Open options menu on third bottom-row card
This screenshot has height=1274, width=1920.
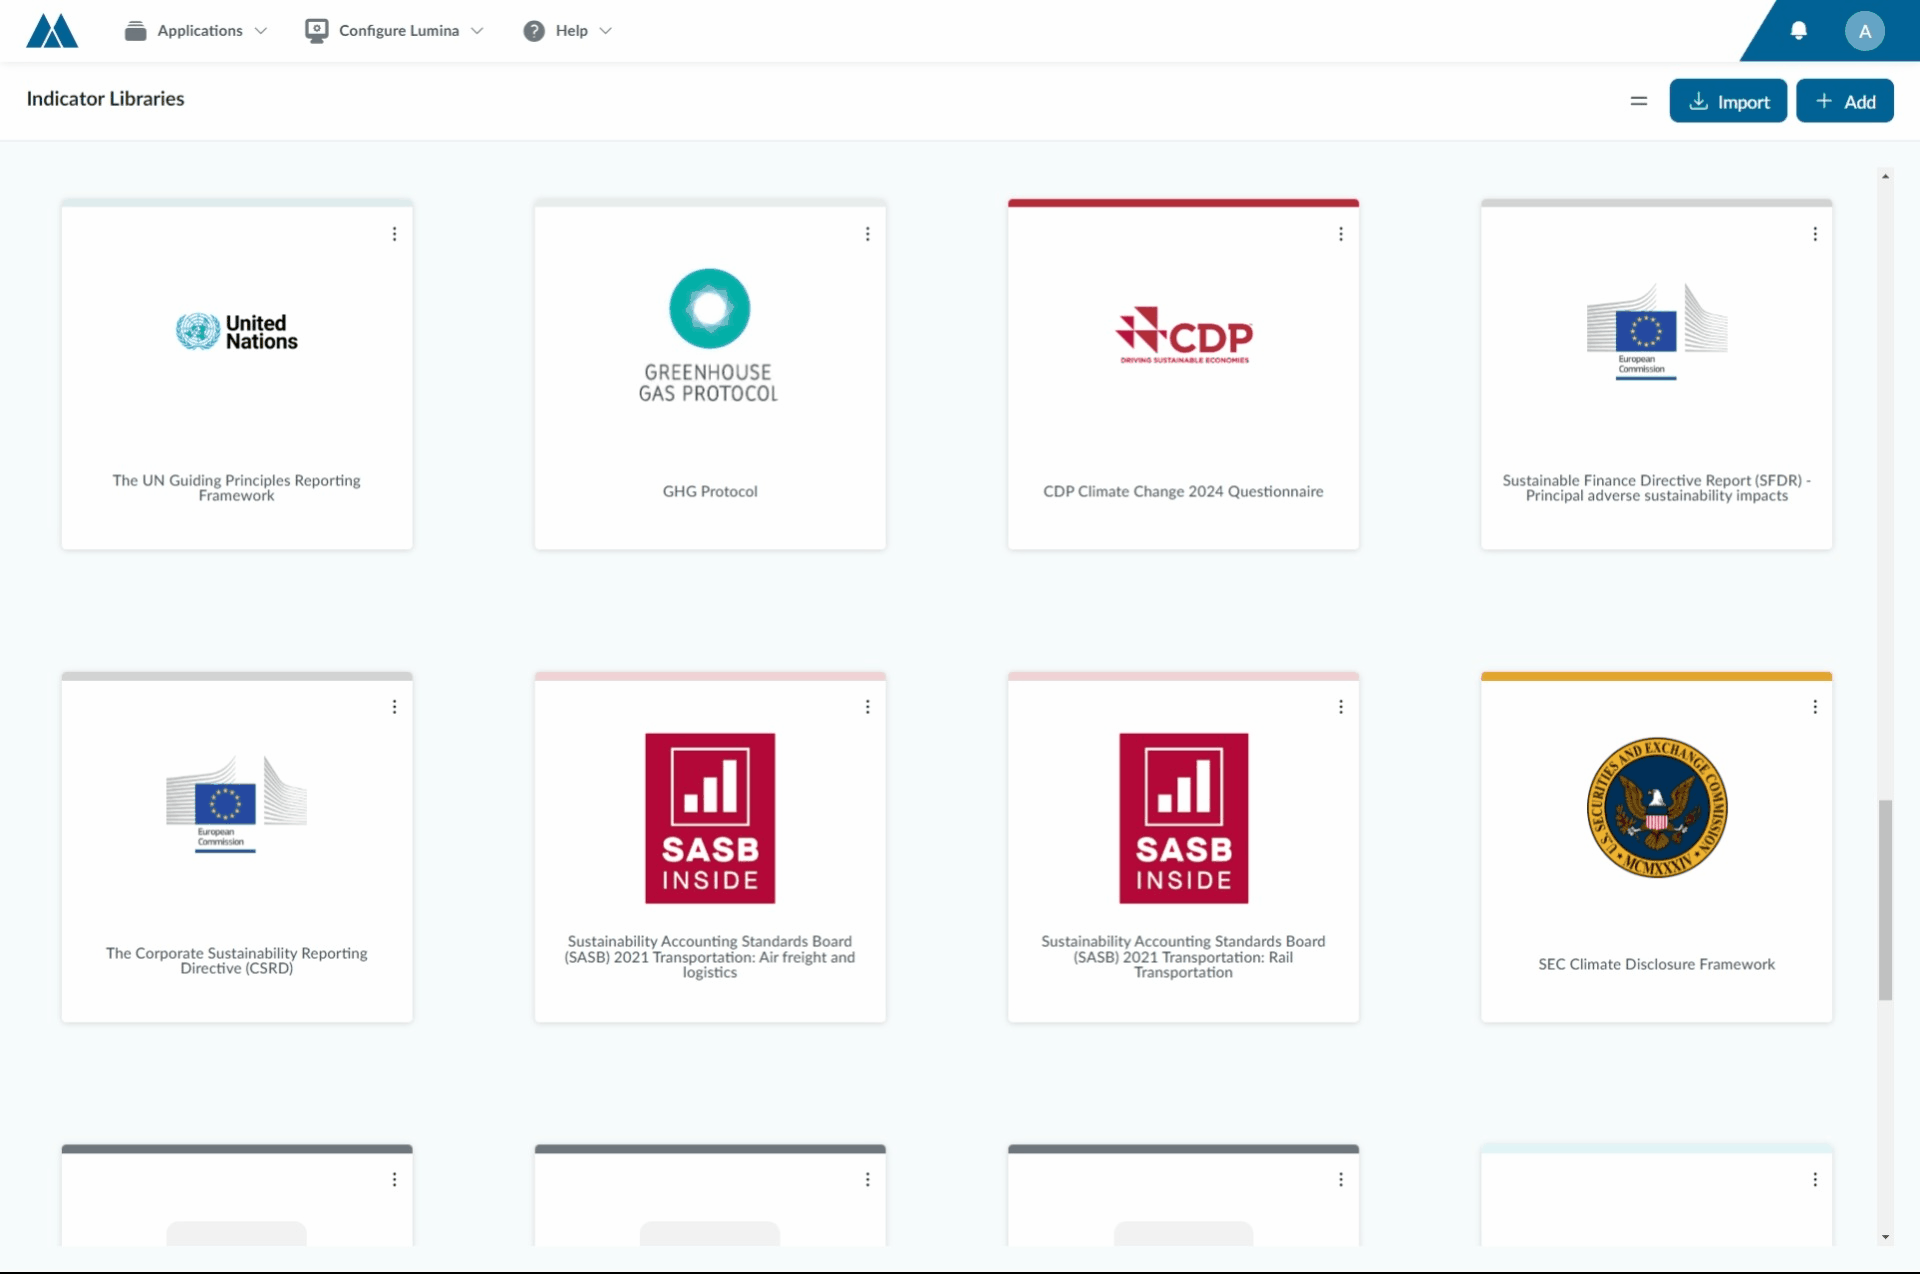click(1340, 1180)
